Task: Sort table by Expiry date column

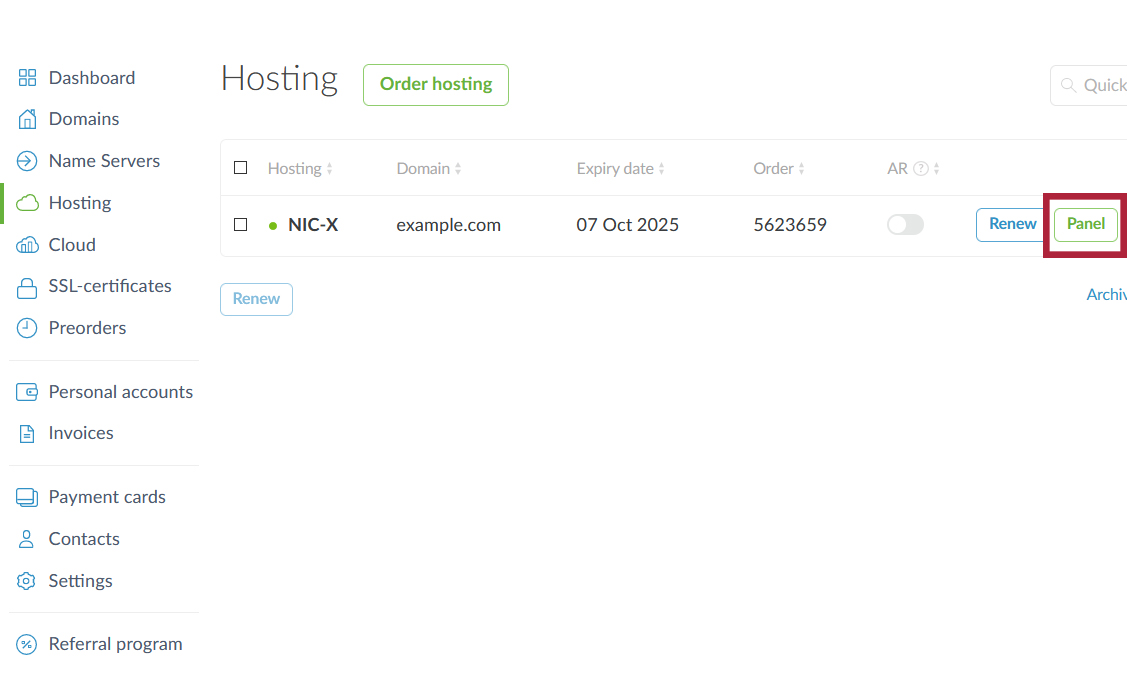Action: click(x=620, y=169)
